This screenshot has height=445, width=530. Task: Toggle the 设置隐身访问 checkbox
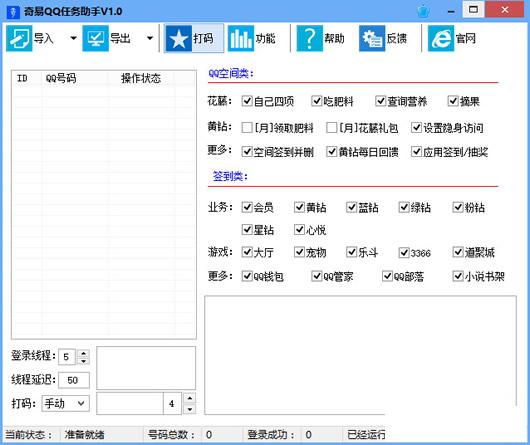[x=416, y=128]
